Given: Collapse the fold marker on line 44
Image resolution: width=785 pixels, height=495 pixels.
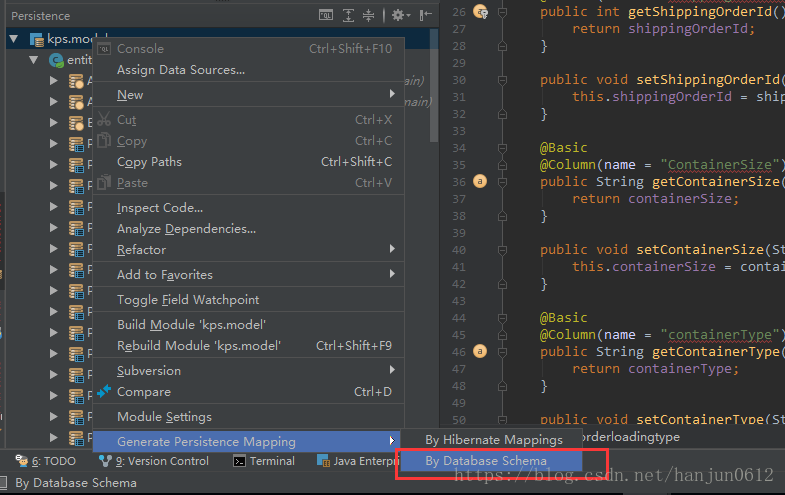Looking at the screenshot, I should (503, 318).
